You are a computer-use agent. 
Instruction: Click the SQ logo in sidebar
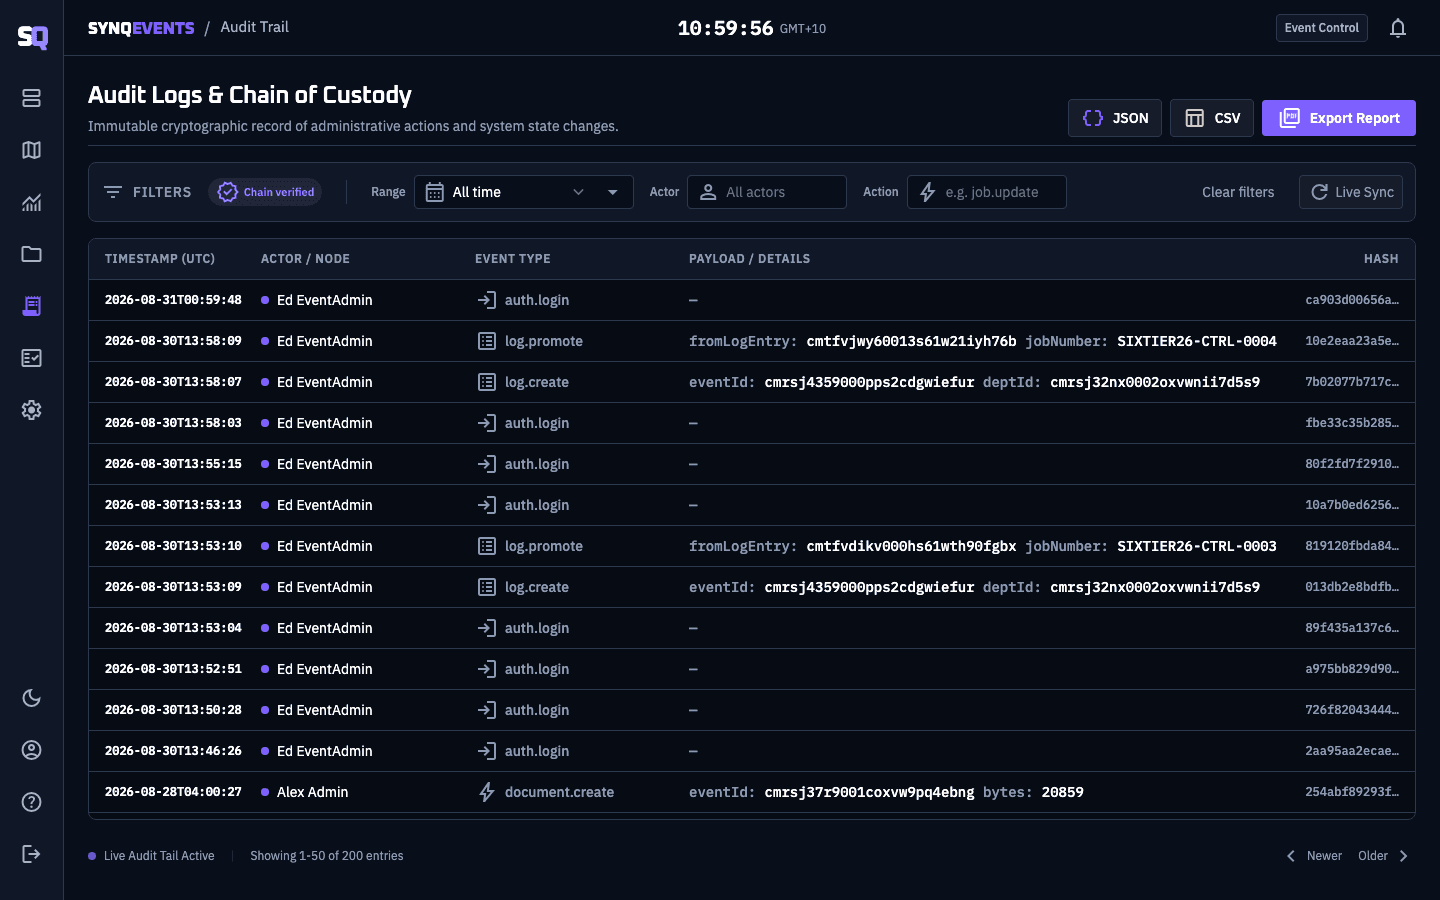(x=32, y=37)
